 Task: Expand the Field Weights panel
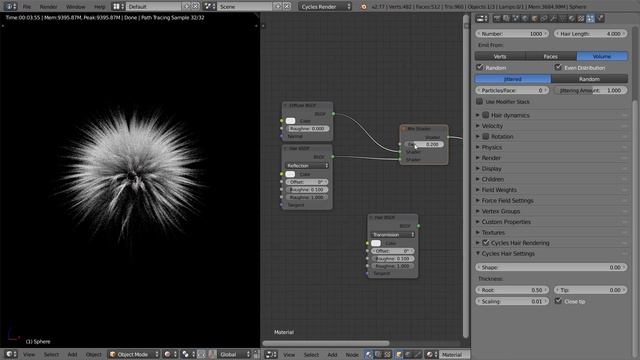(499, 190)
